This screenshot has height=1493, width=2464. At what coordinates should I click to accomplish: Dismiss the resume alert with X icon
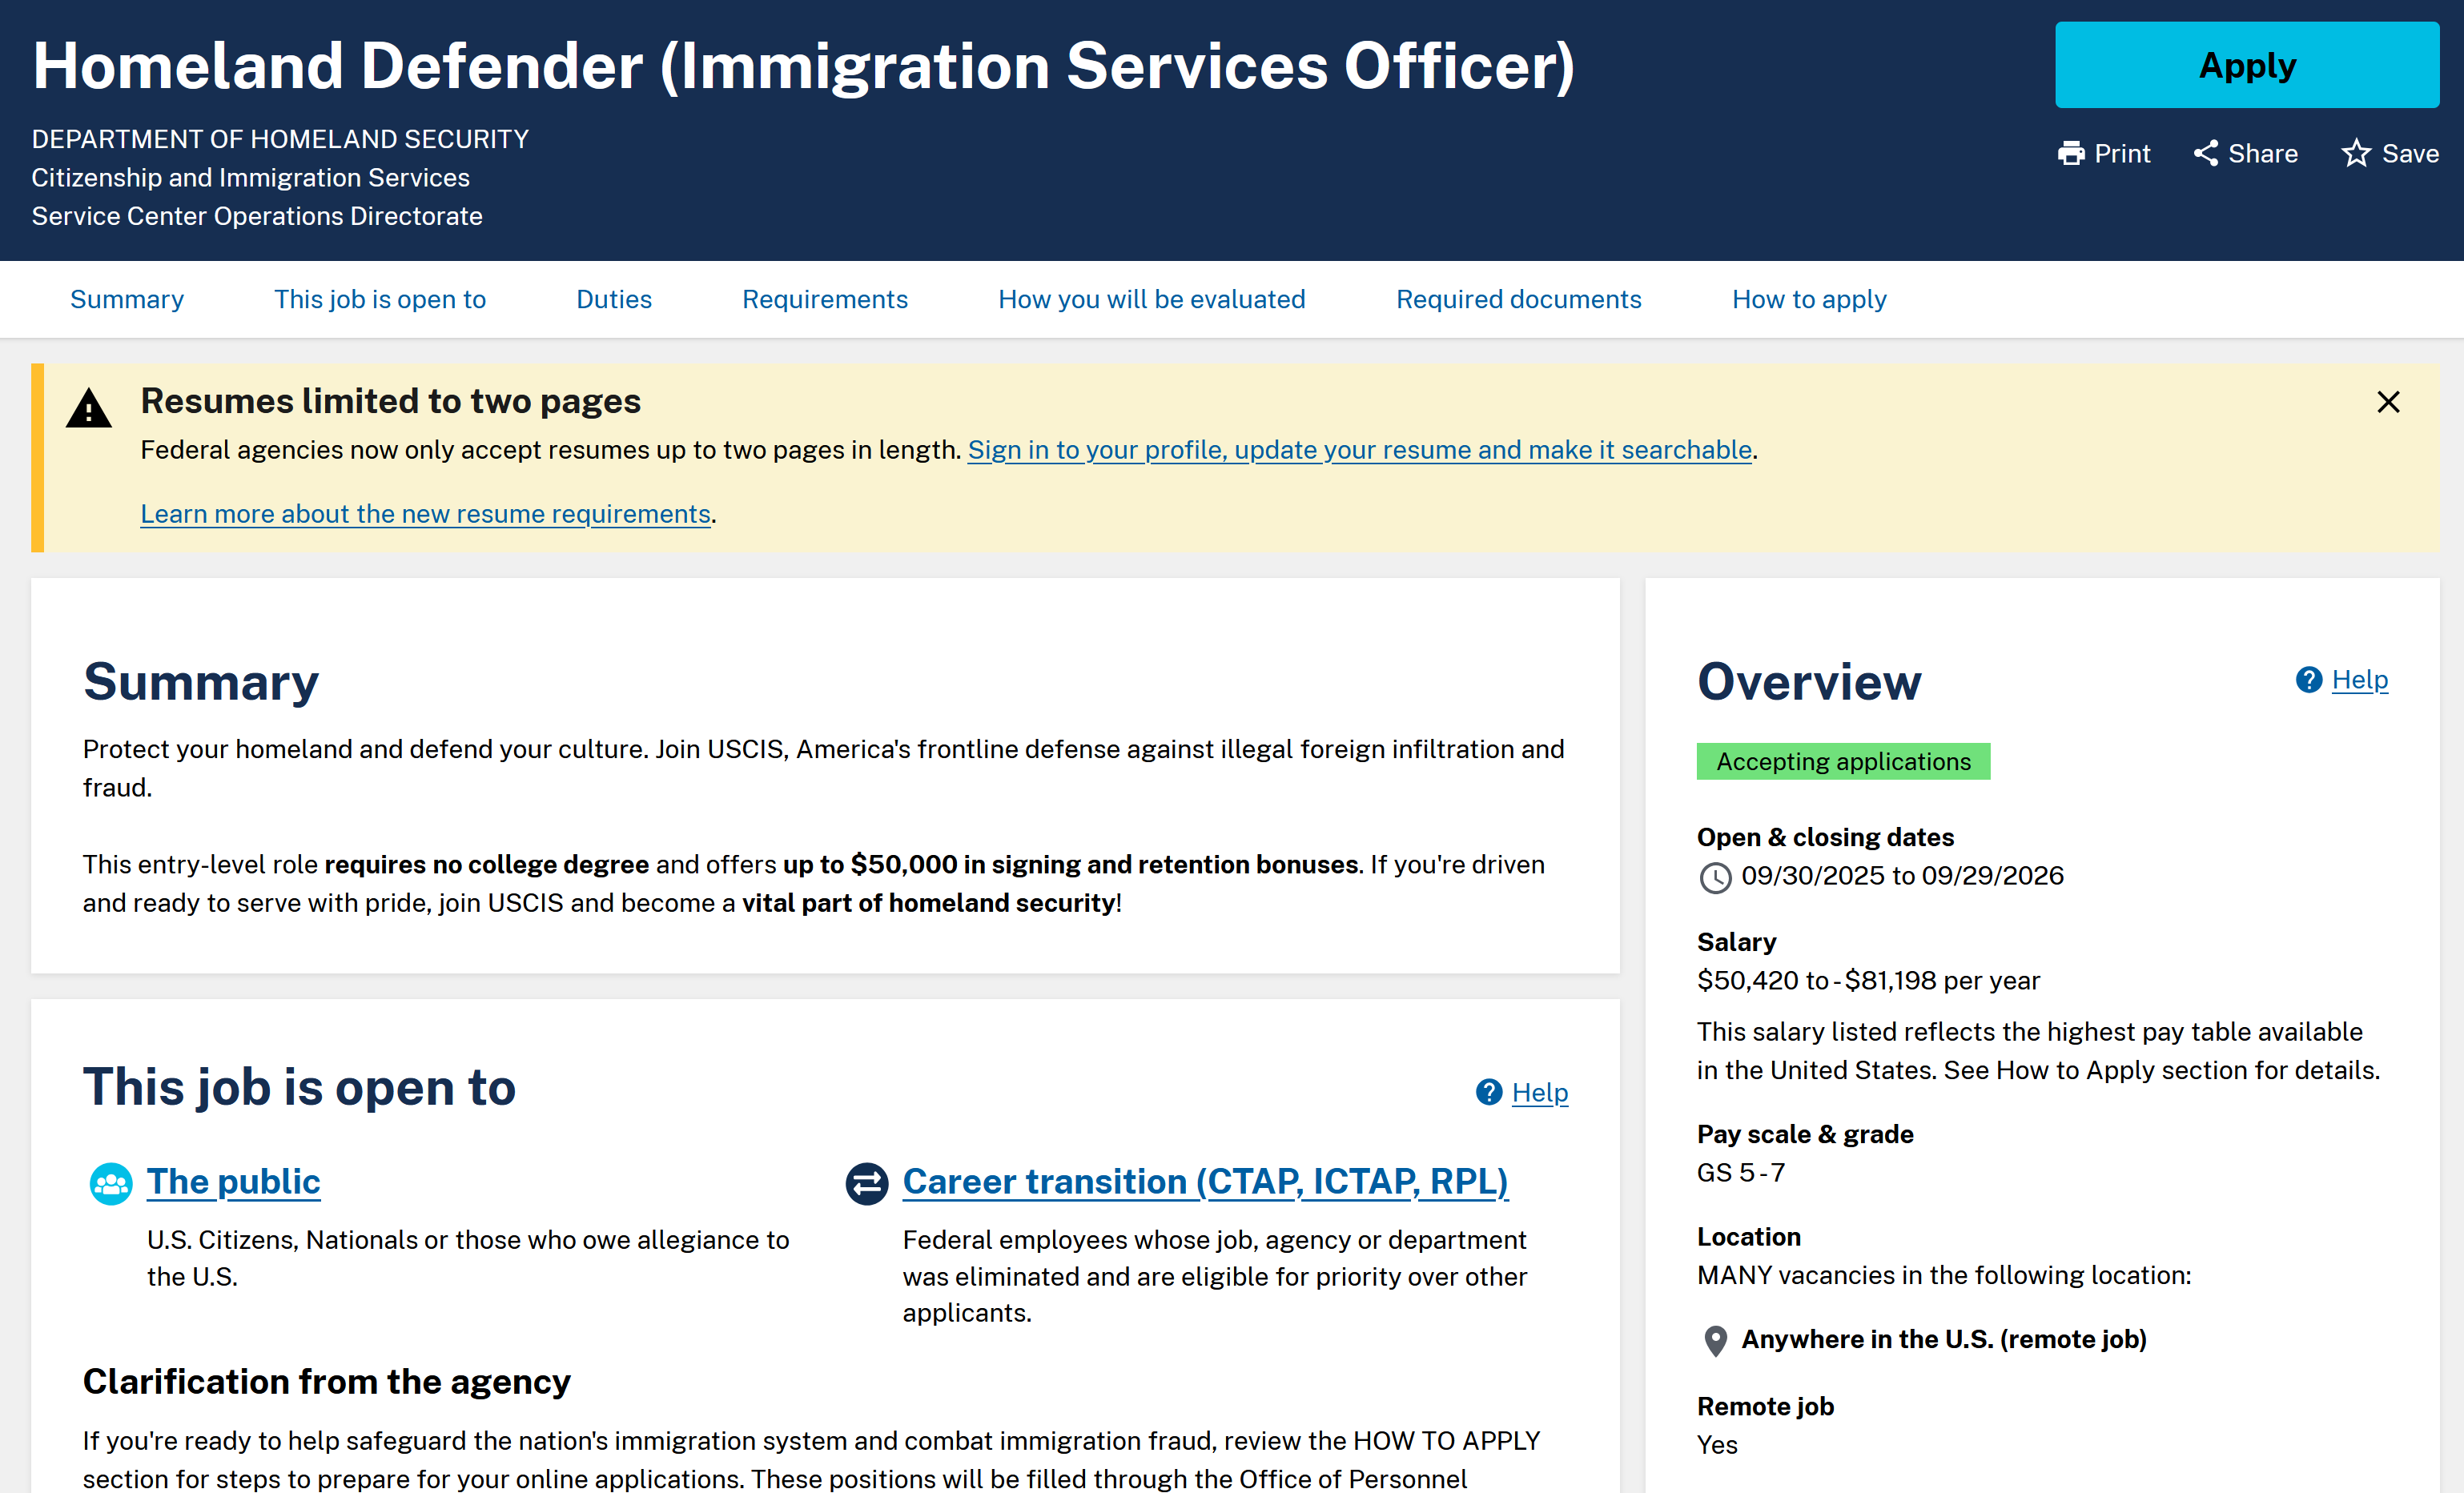click(x=2388, y=402)
